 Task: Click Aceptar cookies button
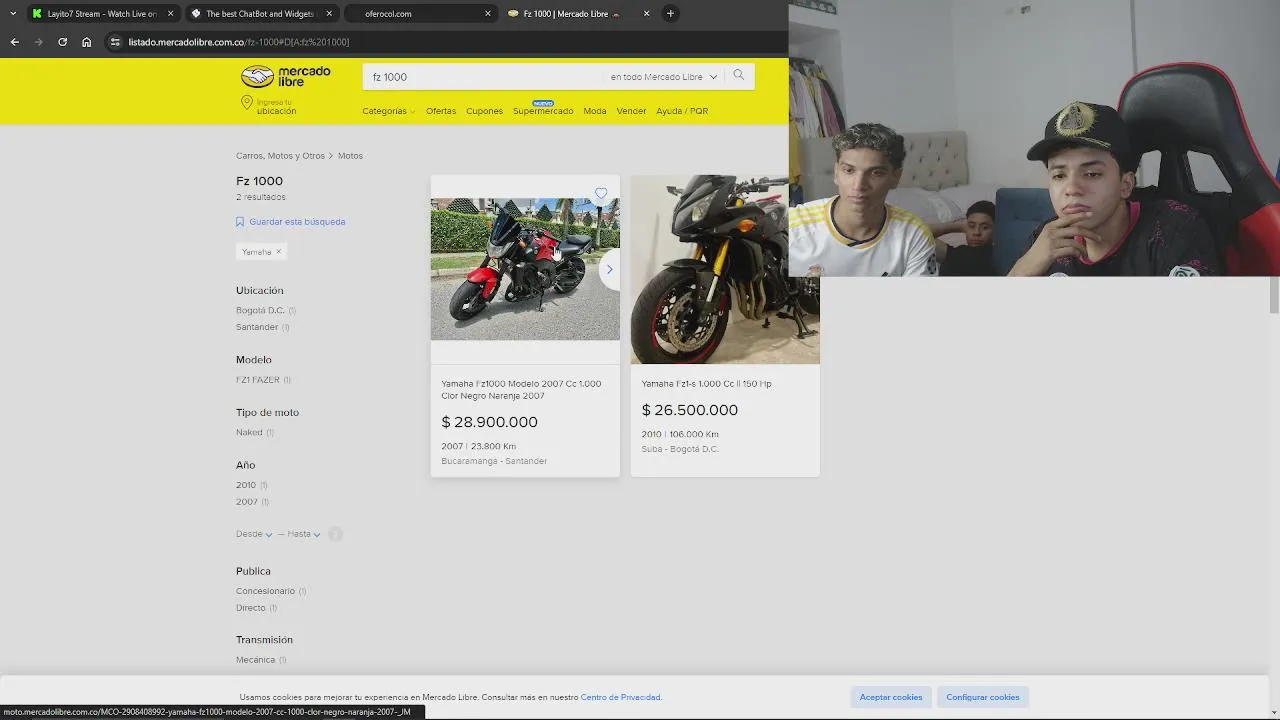click(891, 697)
